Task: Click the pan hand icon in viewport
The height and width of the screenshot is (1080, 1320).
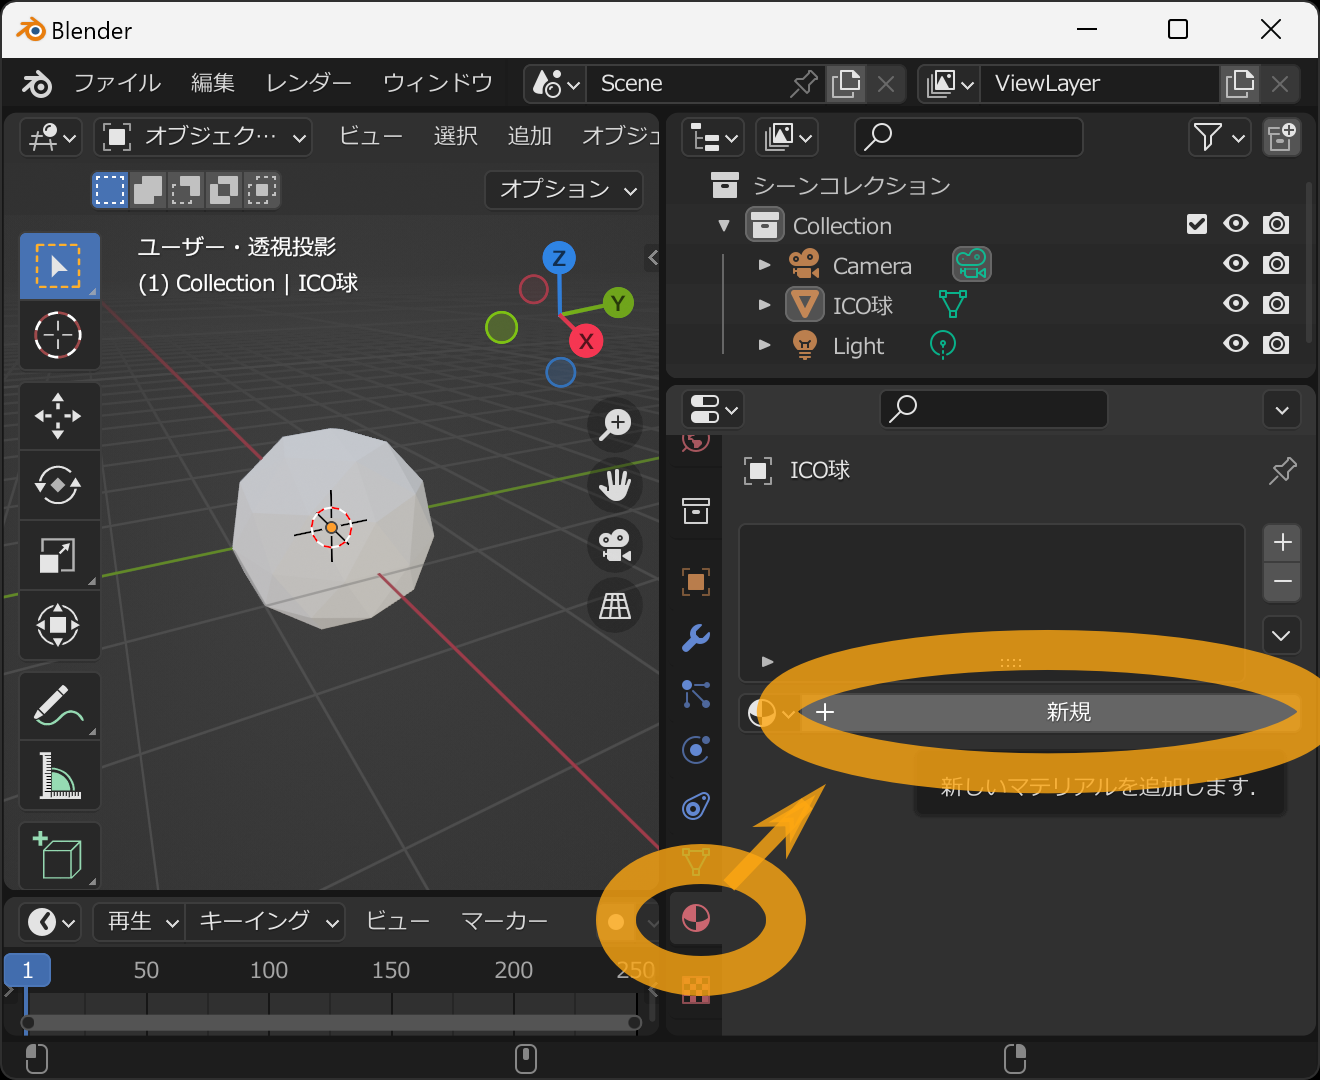Action: click(615, 485)
